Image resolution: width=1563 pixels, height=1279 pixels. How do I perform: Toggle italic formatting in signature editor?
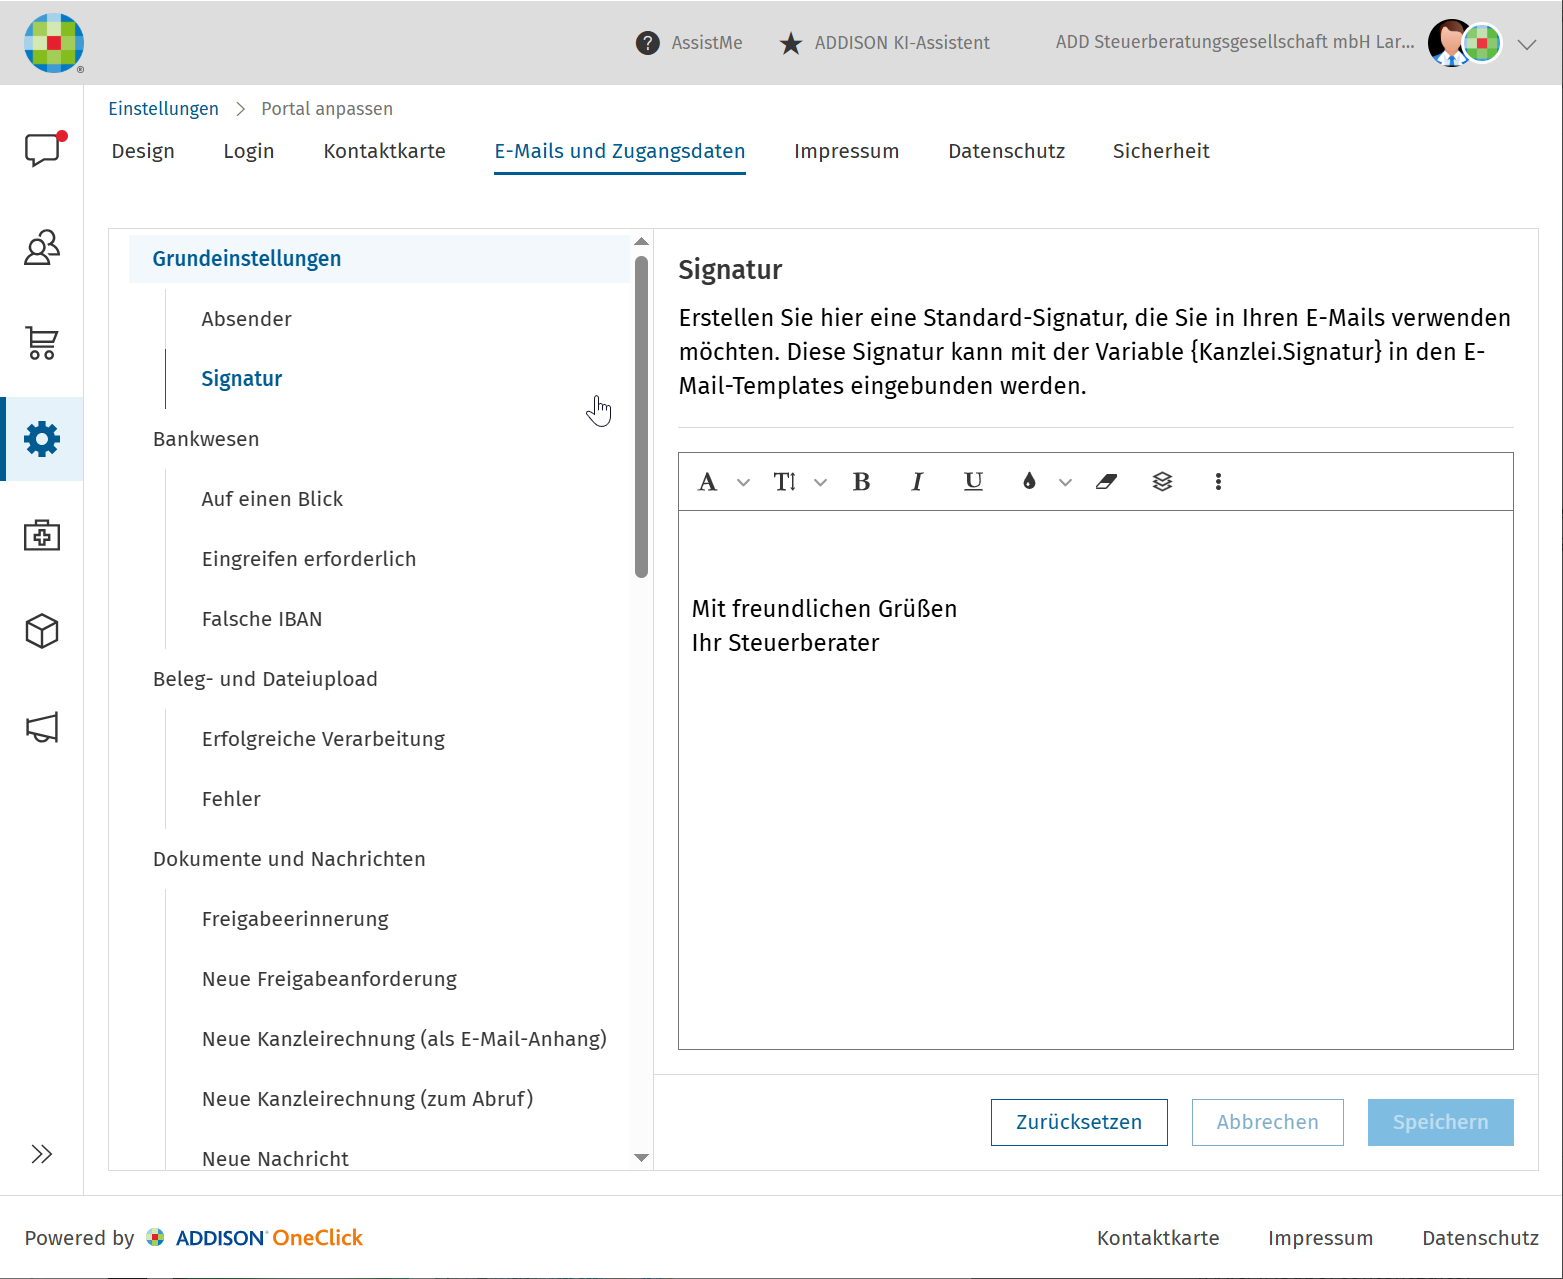point(917,482)
